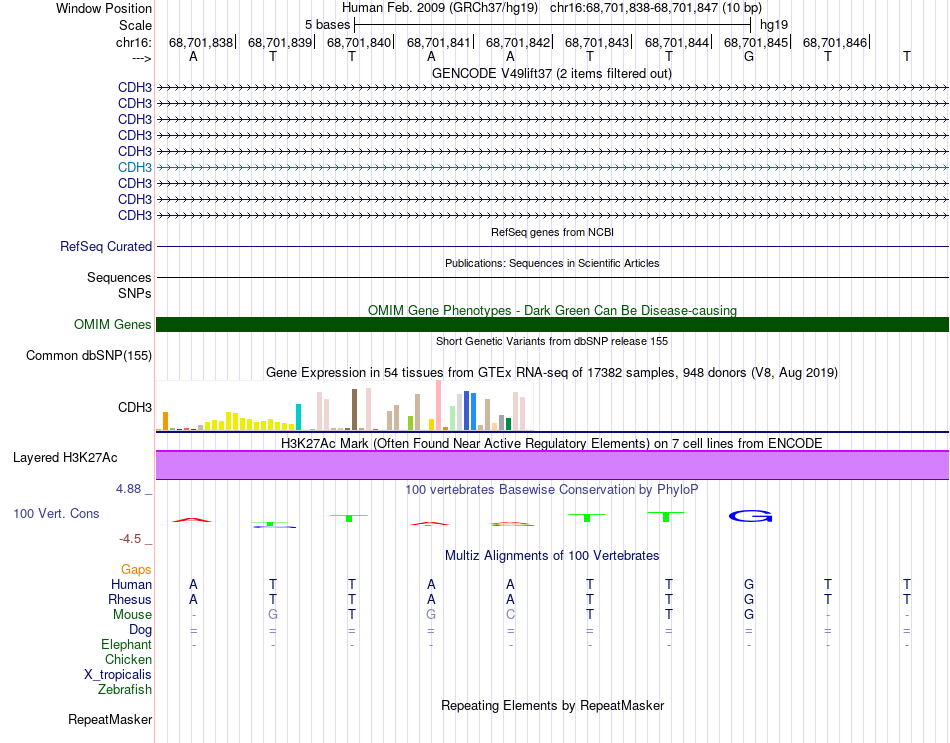Screen dimensions: 950x743
Task: Click base G in the reference sequence row
Action: point(749,56)
